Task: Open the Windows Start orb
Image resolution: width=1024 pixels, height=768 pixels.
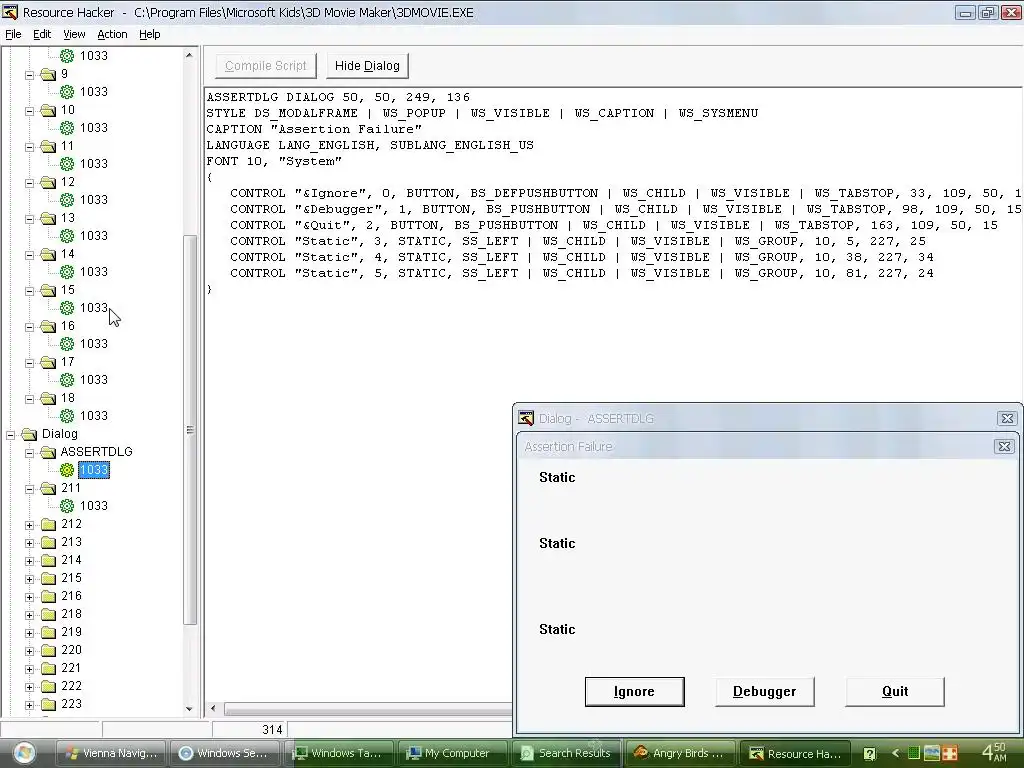Action: click(24, 753)
